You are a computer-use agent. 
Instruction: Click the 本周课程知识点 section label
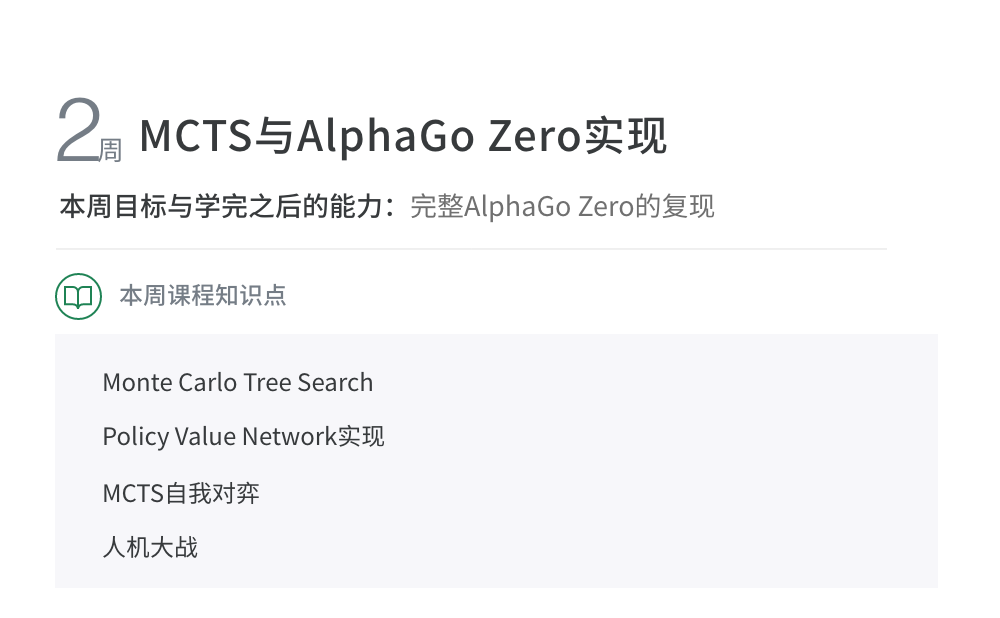pos(203,296)
